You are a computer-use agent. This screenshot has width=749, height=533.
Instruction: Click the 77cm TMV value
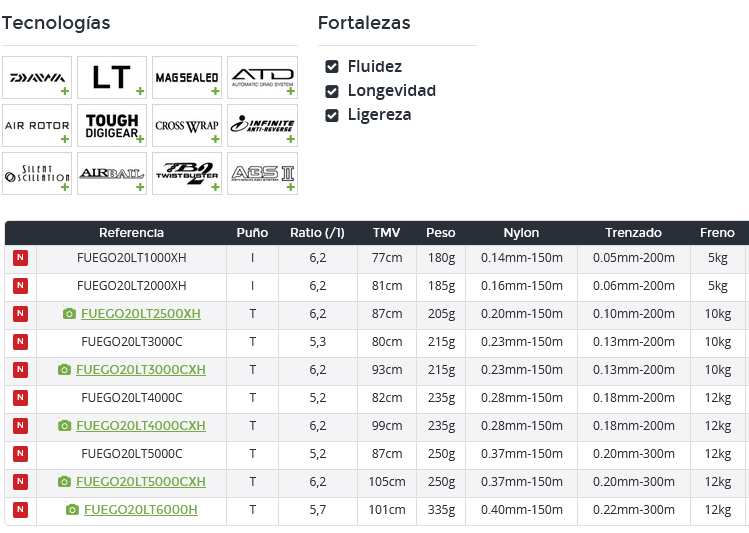(x=387, y=258)
